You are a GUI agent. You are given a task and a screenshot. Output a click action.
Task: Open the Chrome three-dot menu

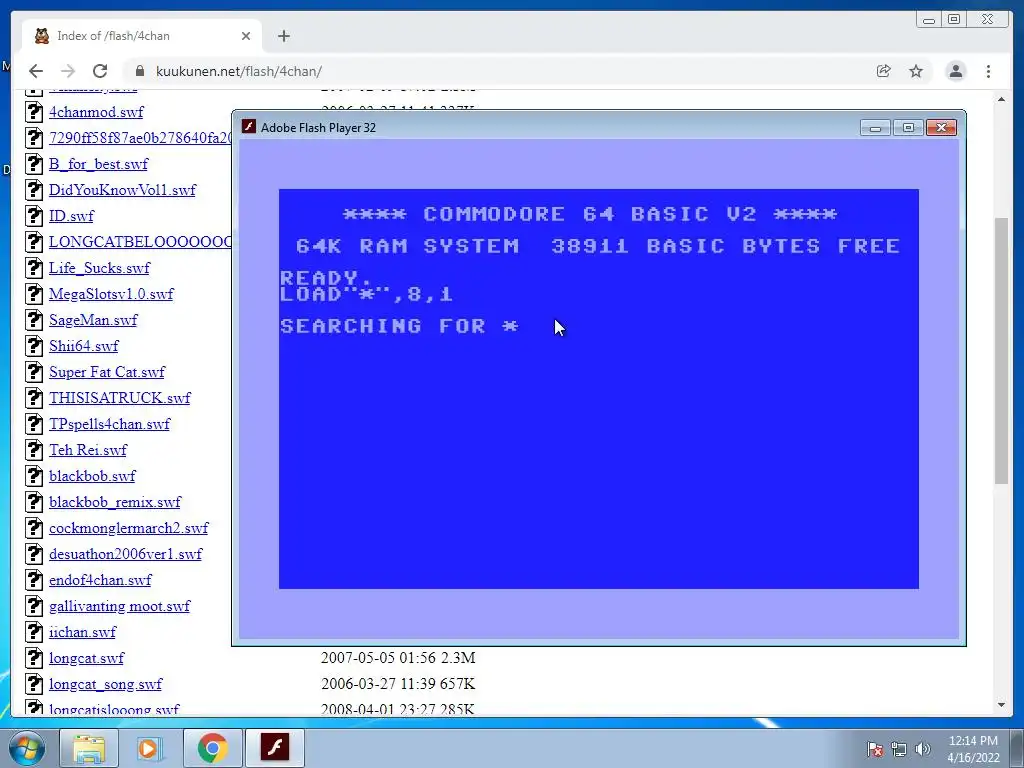(x=989, y=71)
